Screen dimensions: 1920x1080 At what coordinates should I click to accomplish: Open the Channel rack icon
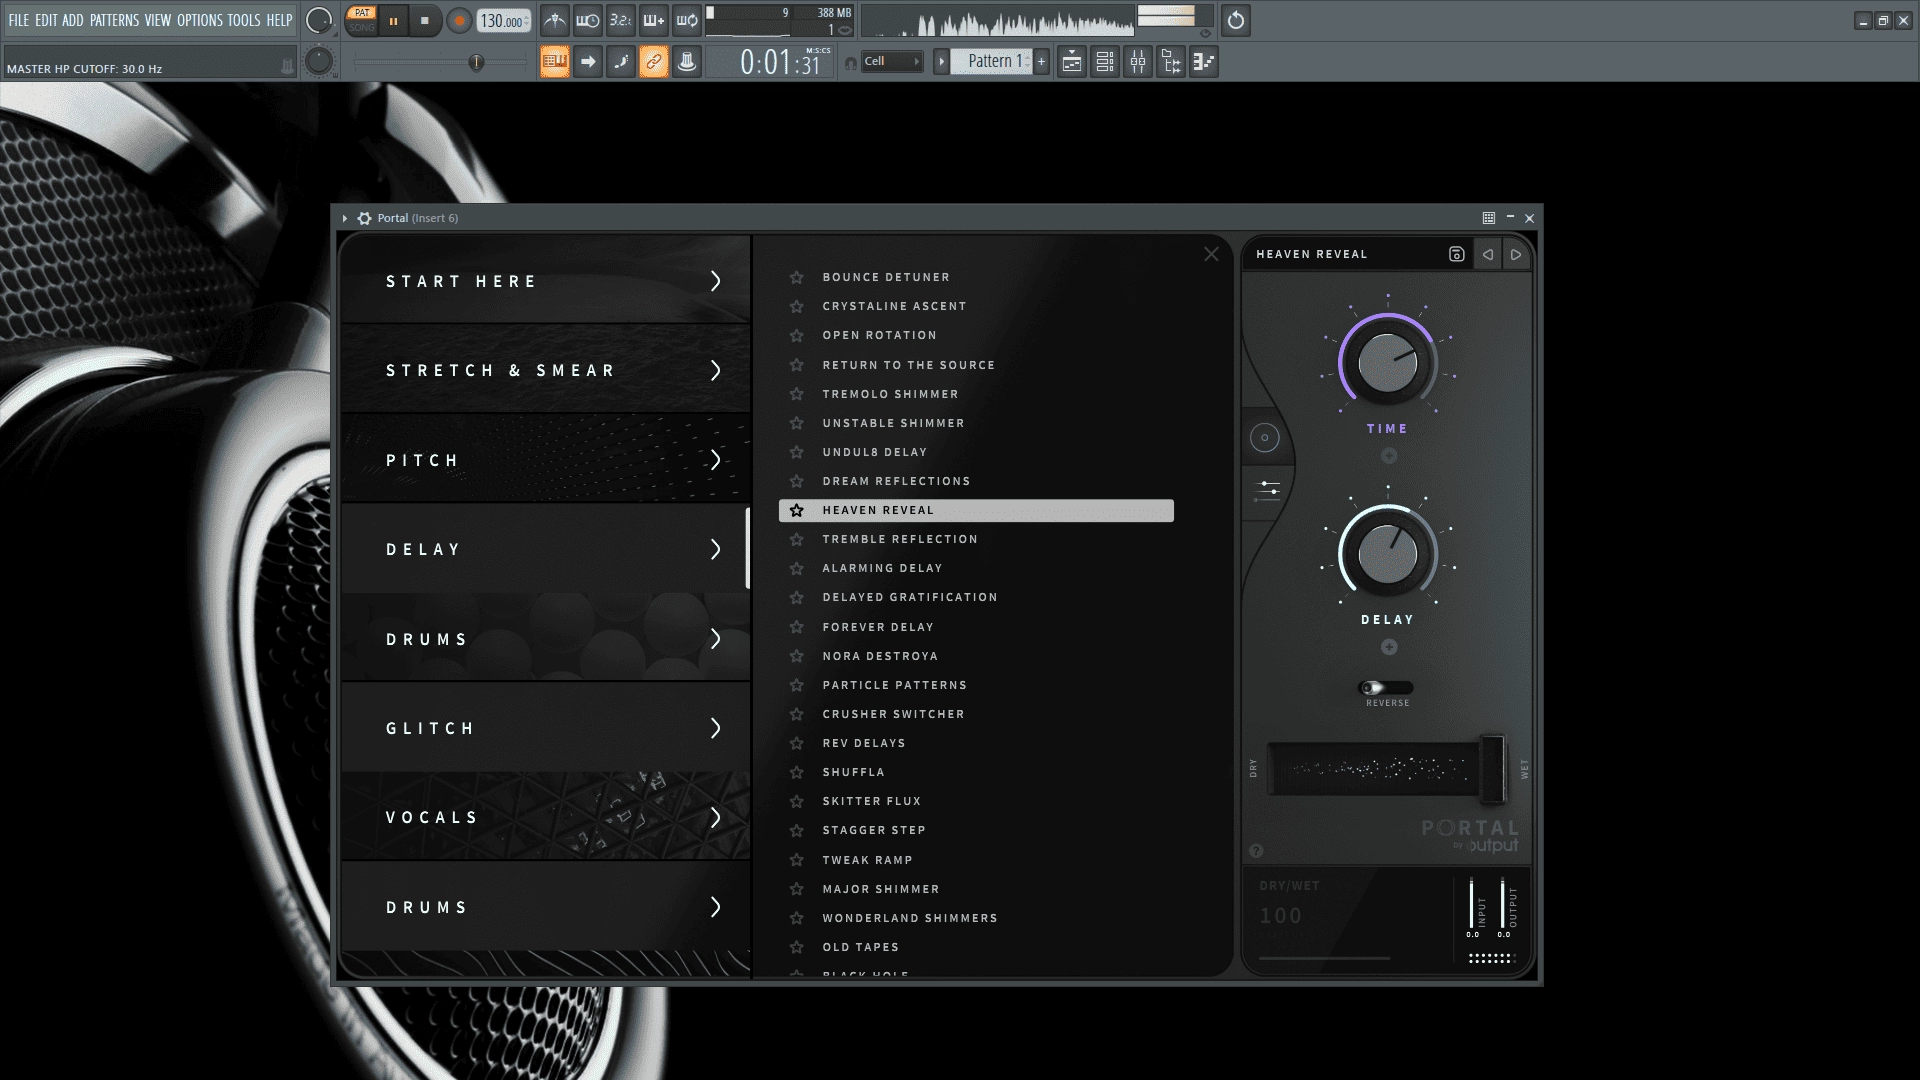pos(1105,62)
